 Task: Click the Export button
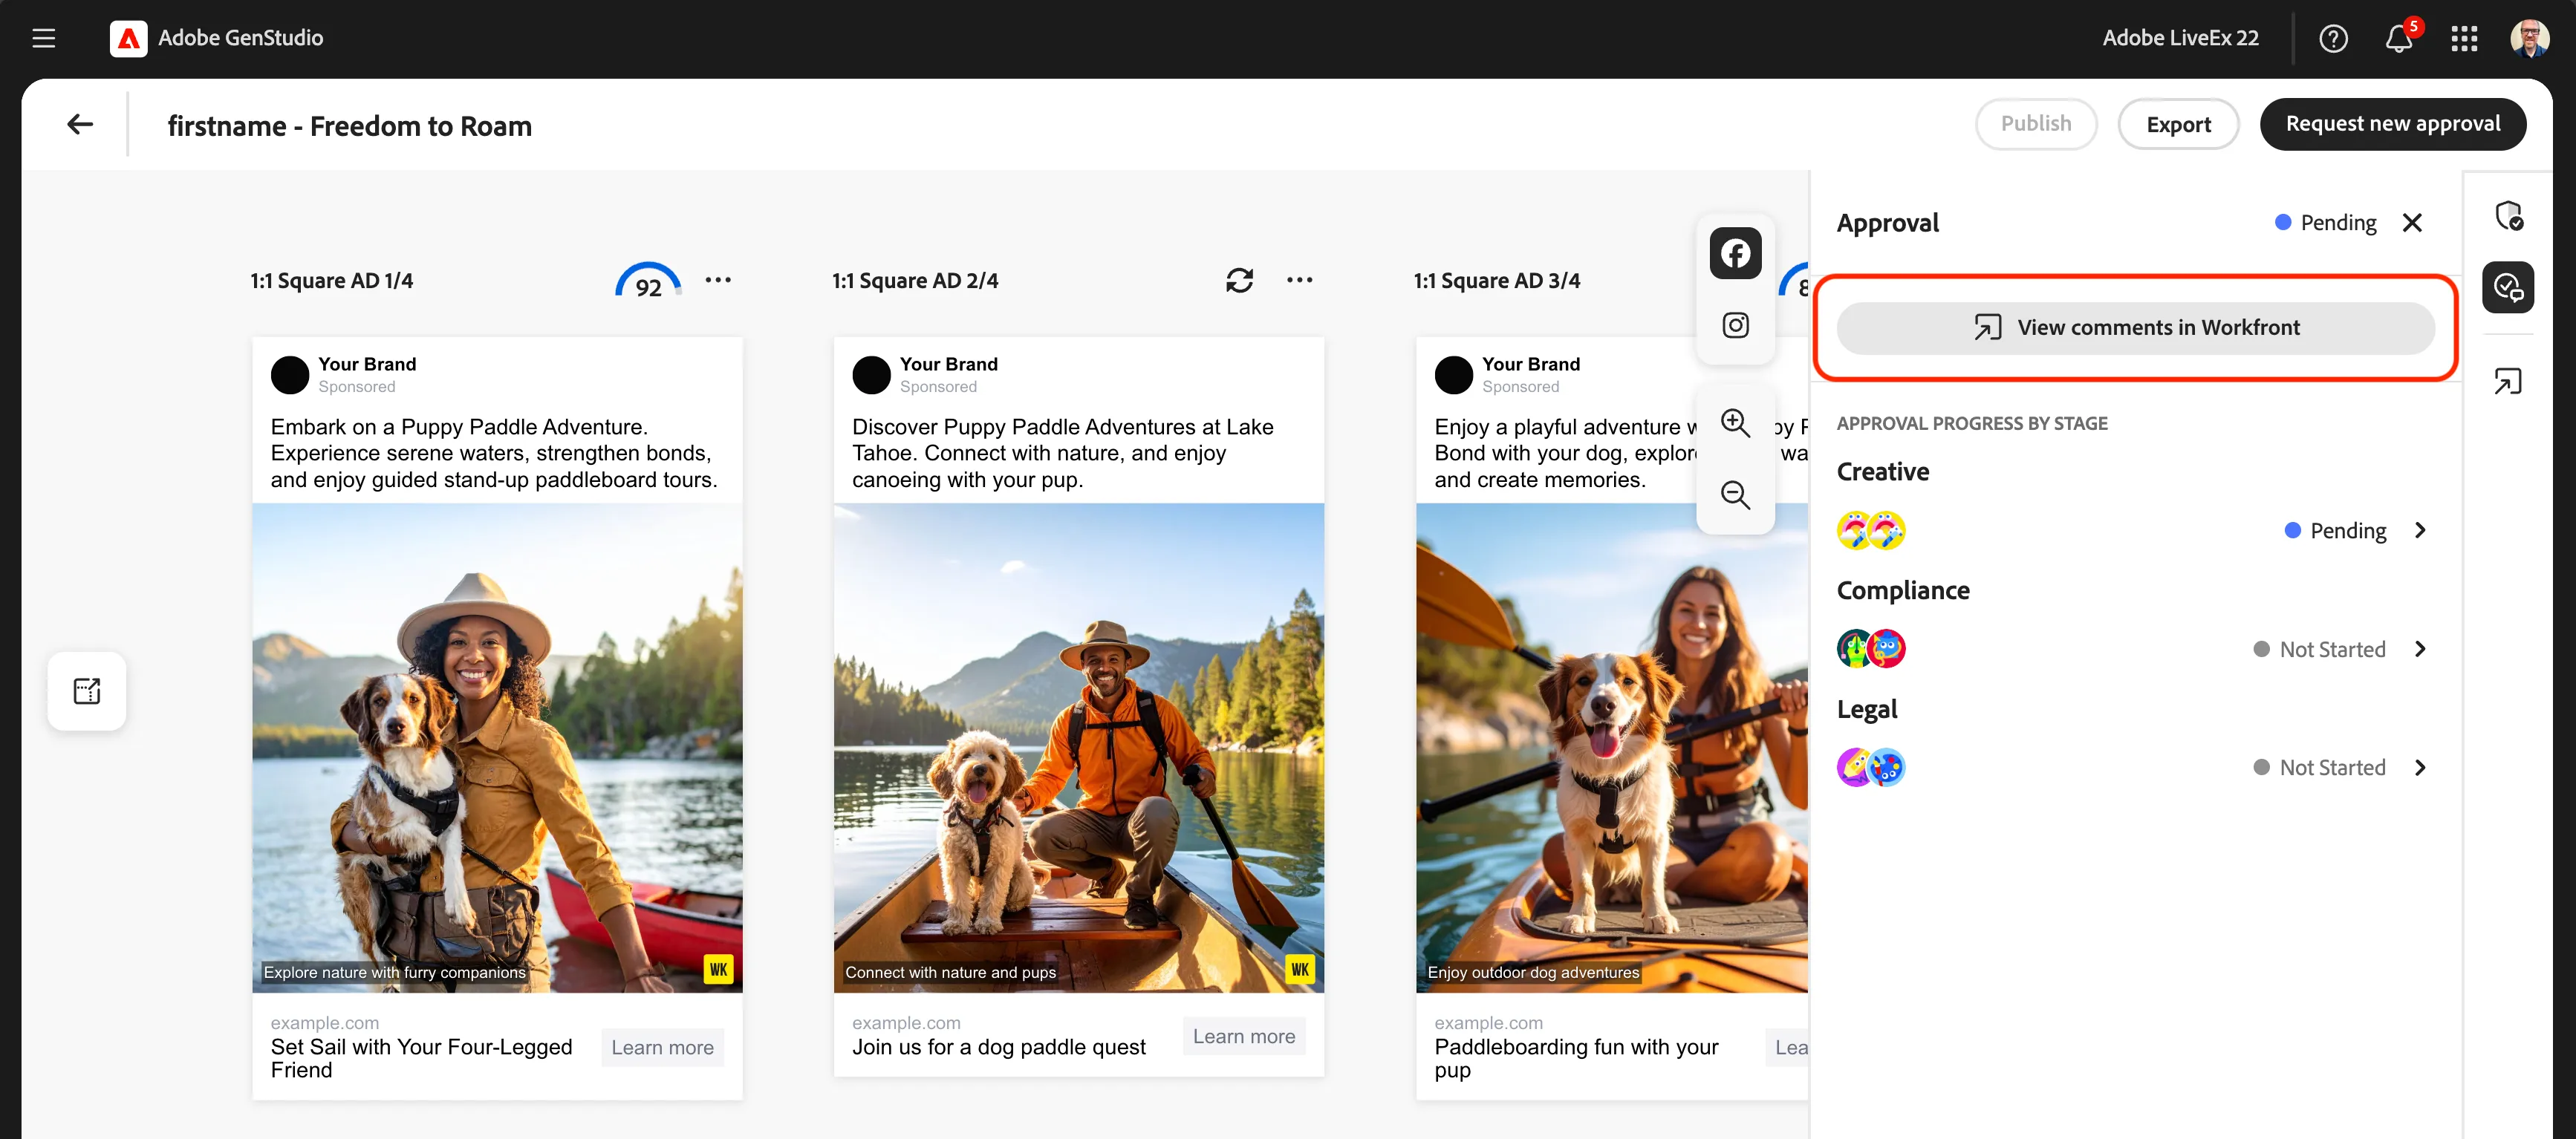(2178, 124)
